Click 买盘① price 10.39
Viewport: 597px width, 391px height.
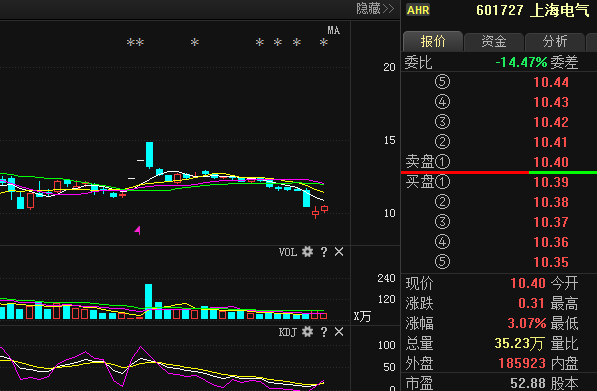point(551,182)
